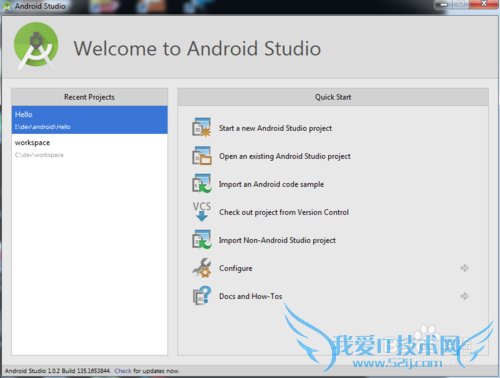Click the I:\dev\android\Hello path text
The width and height of the screenshot is (500, 378).
click(x=42, y=127)
